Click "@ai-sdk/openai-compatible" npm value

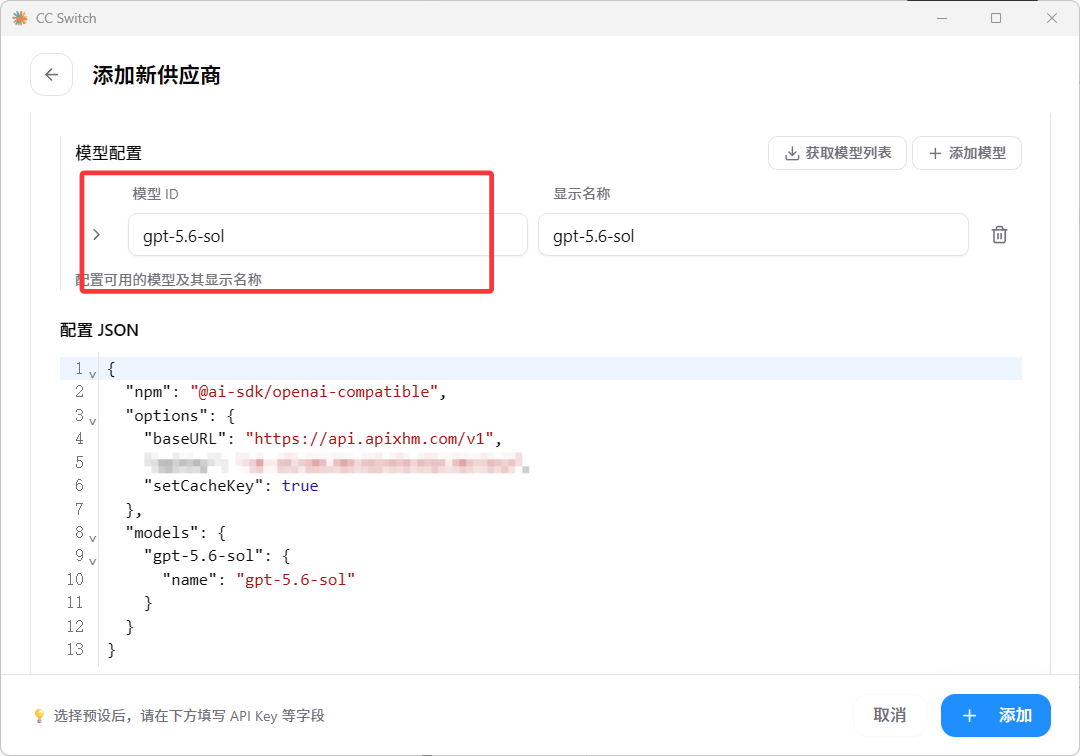314,392
